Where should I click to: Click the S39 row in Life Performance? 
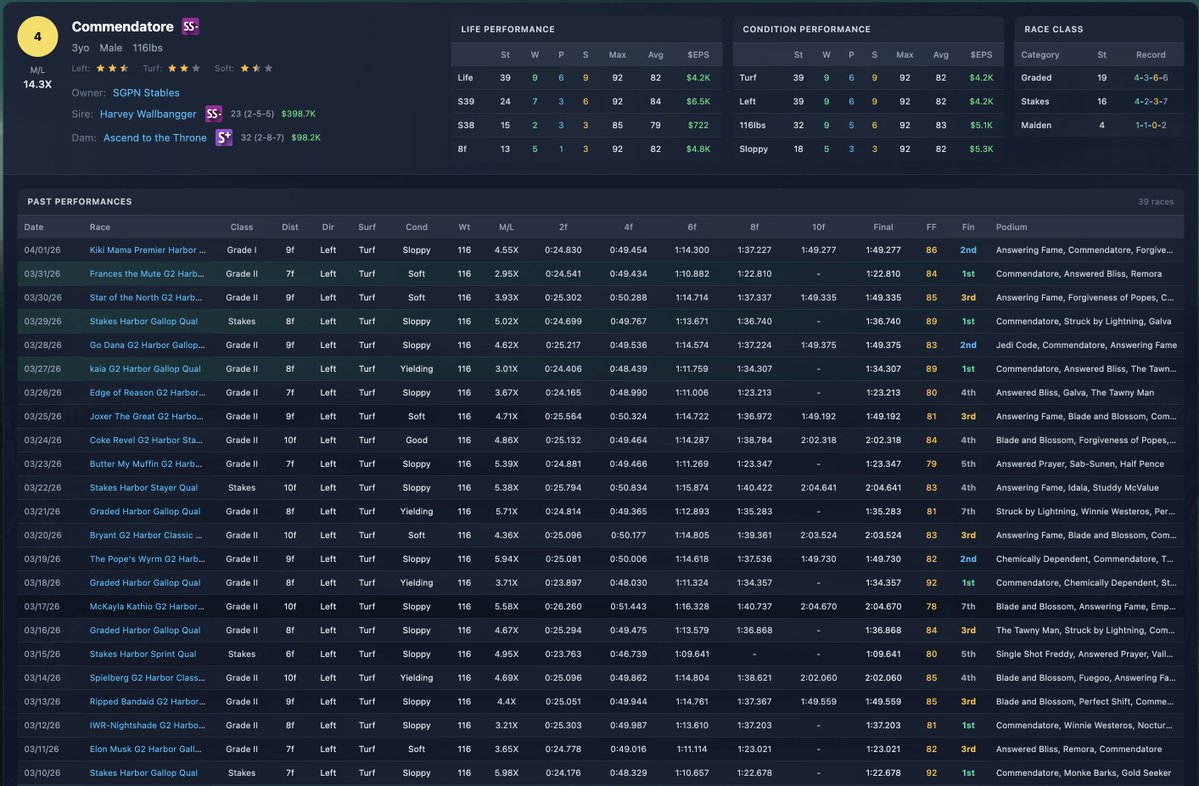pyautogui.click(x=586, y=102)
